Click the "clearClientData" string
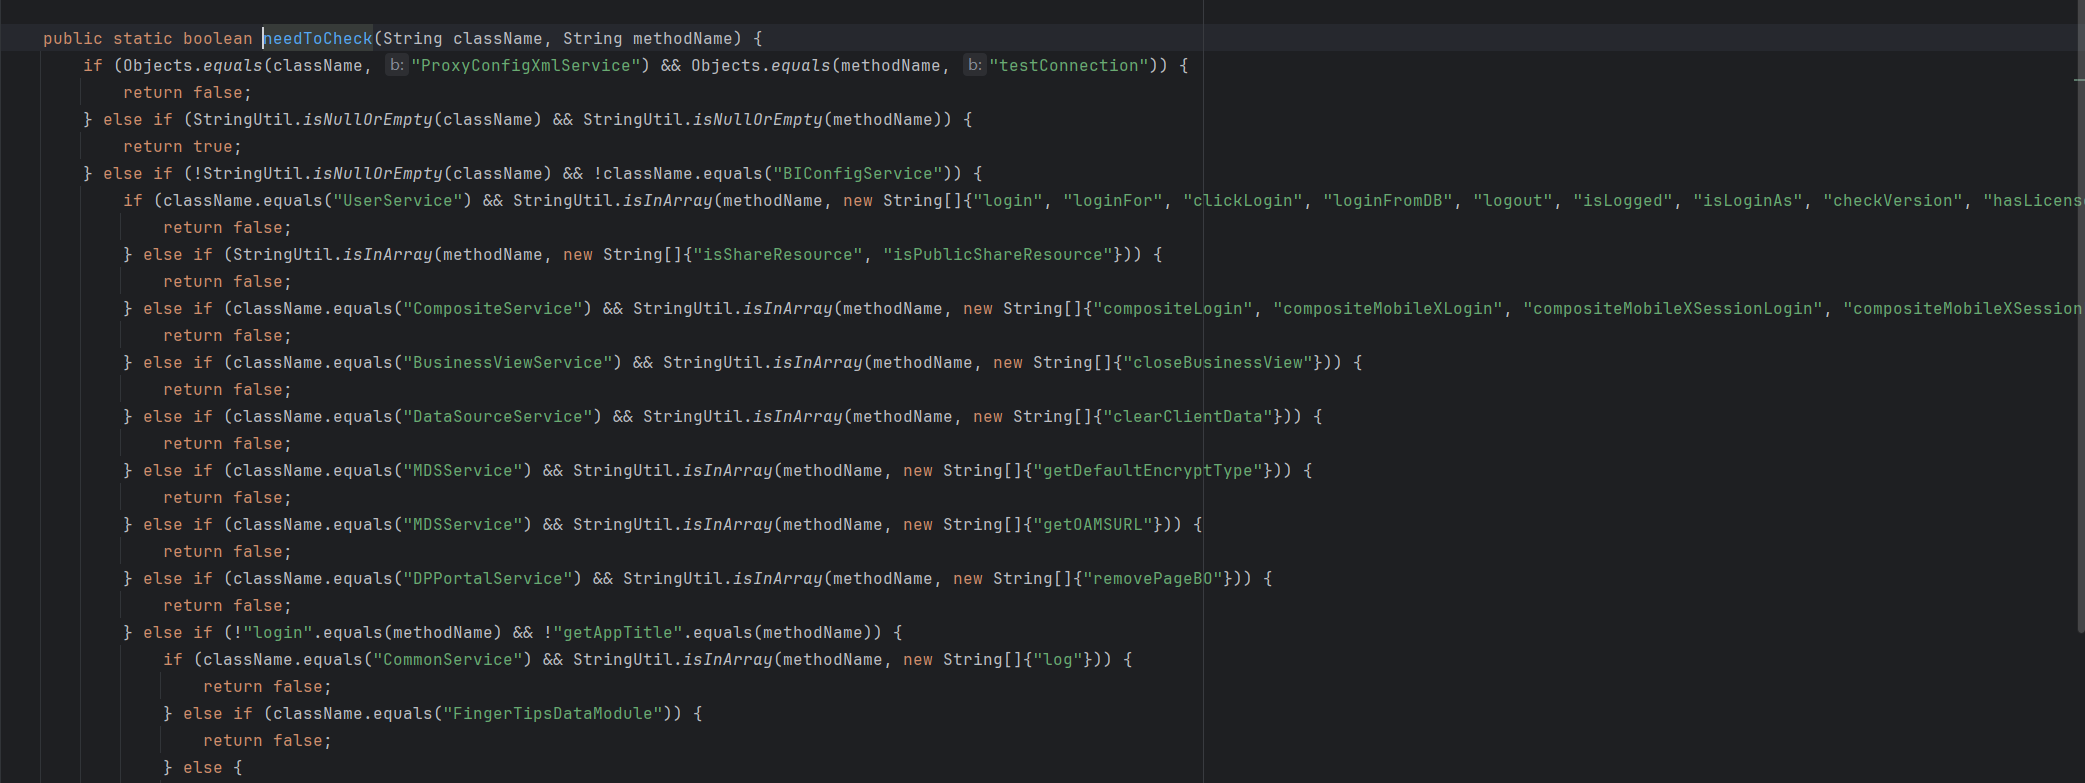The height and width of the screenshot is (783, 2085). [x=1188, y=417]
